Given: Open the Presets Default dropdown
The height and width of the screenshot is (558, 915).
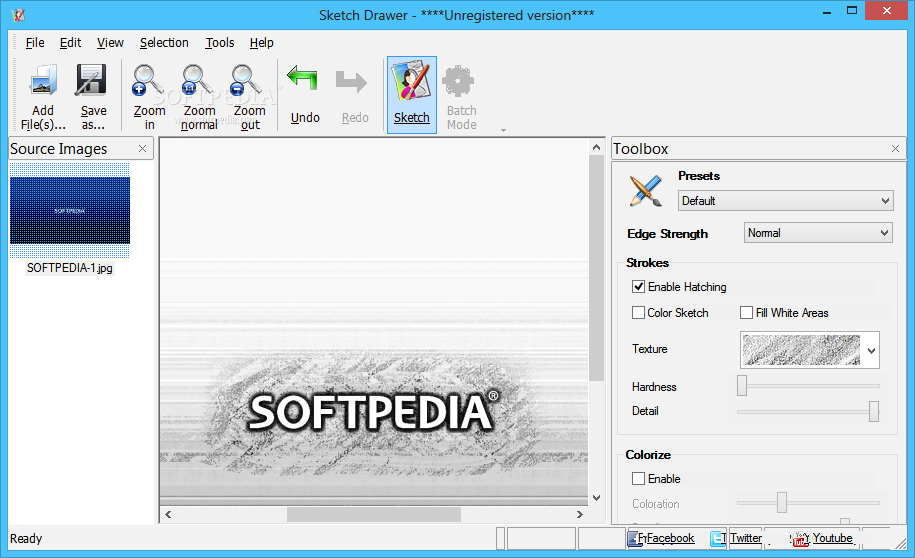Looking at the screenshot, I should click(x=785, y=201).
